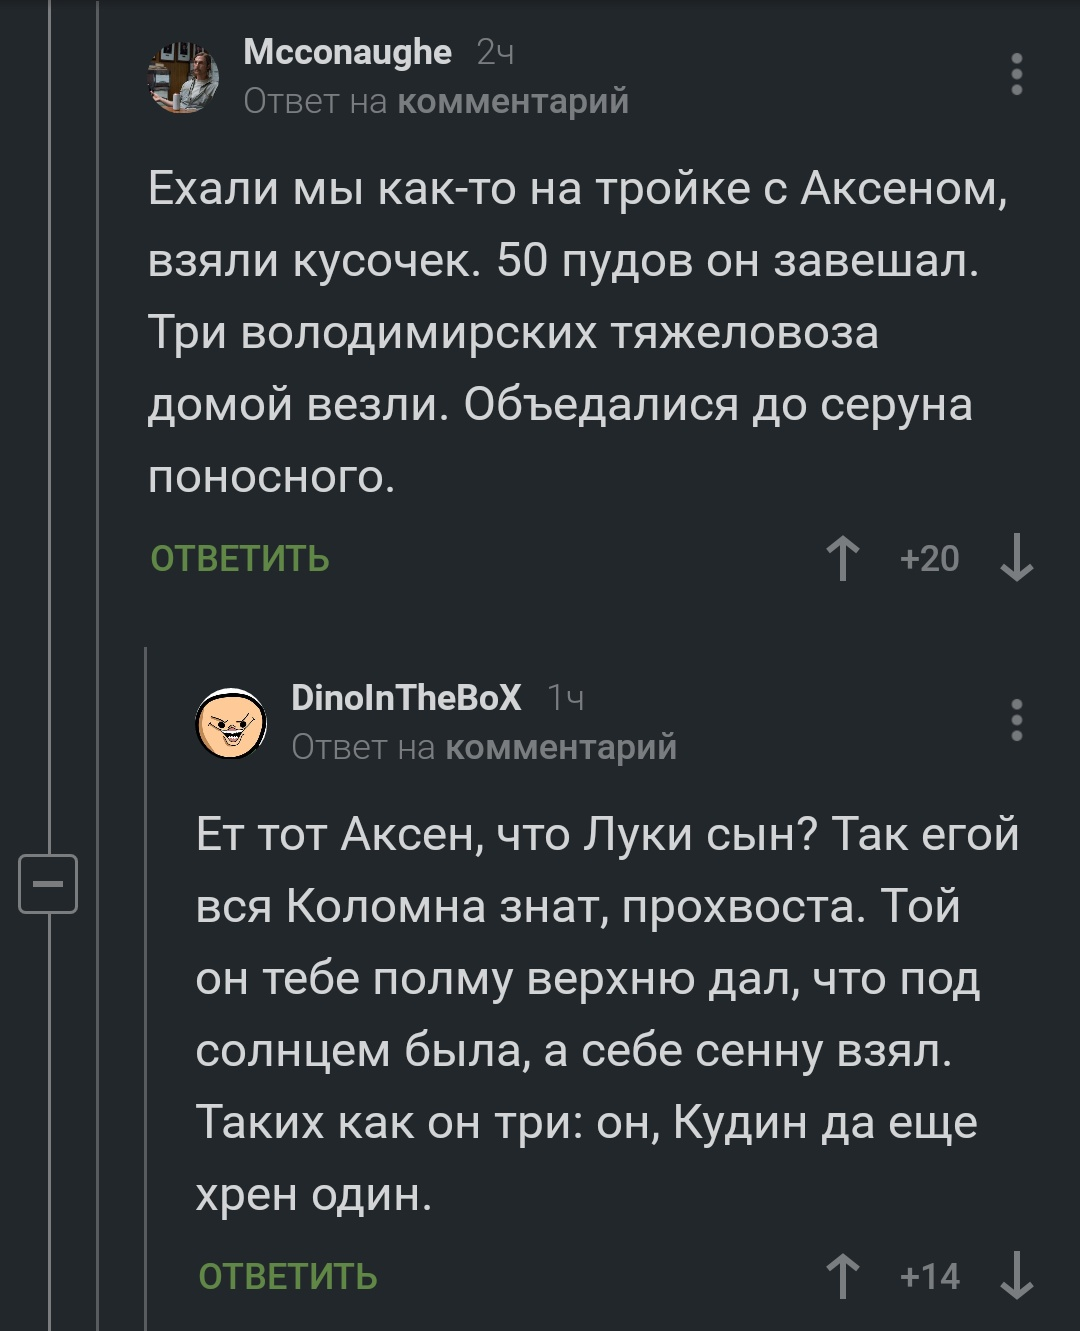The height and width of the screenshot is (1331, 1080).
Task: Open three-dot menu on DinoInTheBoX comment
Action: [1016, 720]
